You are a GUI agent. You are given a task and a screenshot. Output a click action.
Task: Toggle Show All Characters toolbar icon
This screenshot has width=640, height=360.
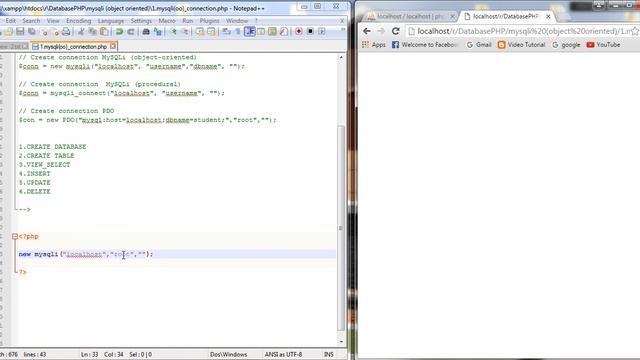click(x=238, y=31)
